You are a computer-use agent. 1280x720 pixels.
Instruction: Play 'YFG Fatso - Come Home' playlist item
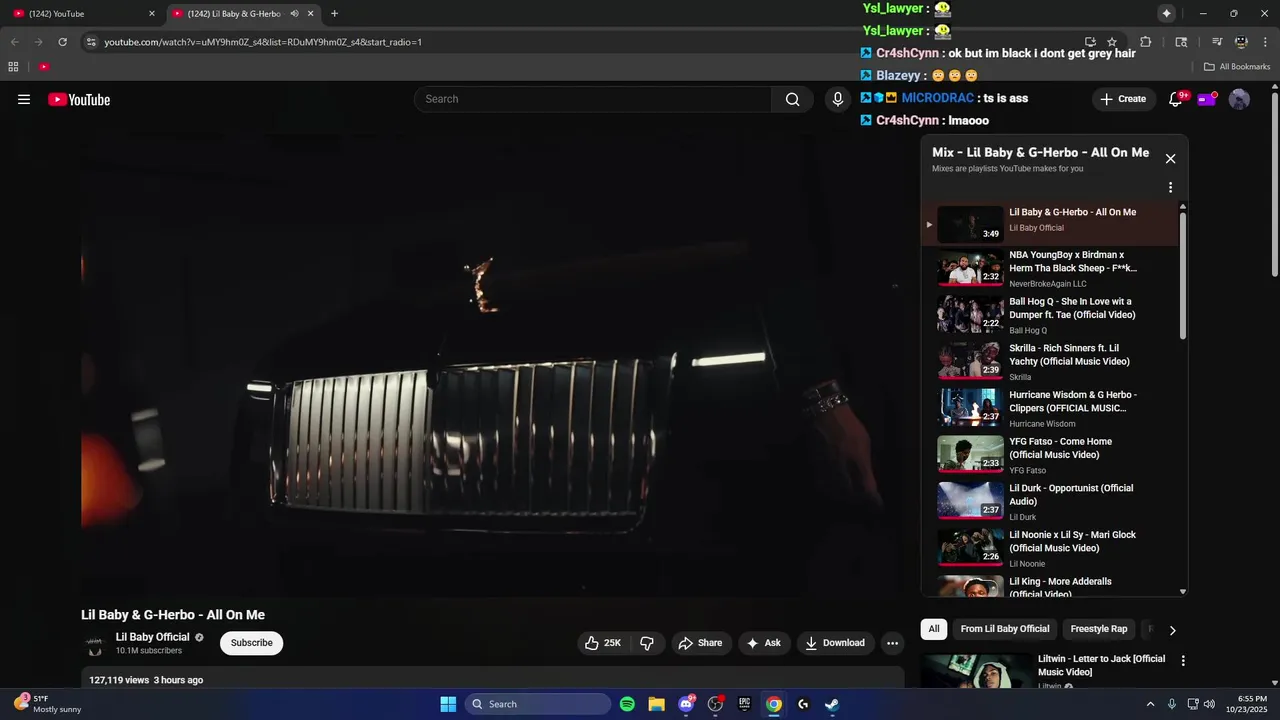pos(1050,455)
